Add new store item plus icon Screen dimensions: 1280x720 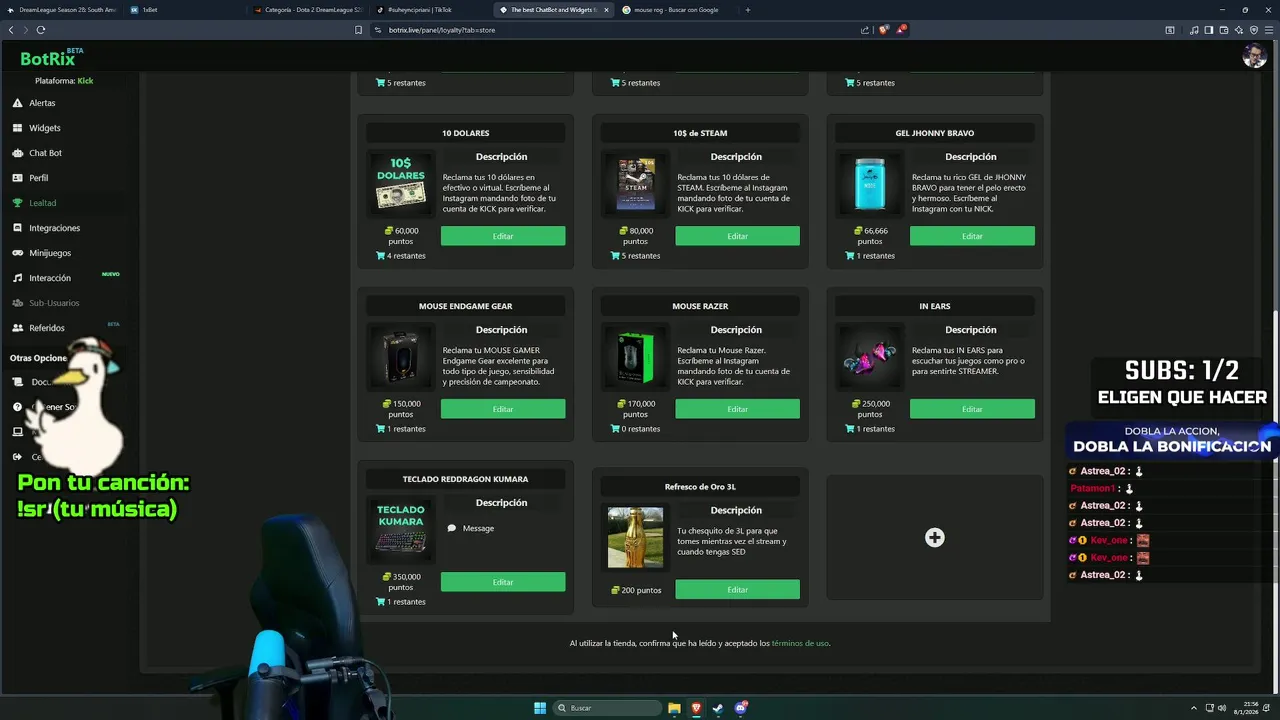tap(934, 538)
